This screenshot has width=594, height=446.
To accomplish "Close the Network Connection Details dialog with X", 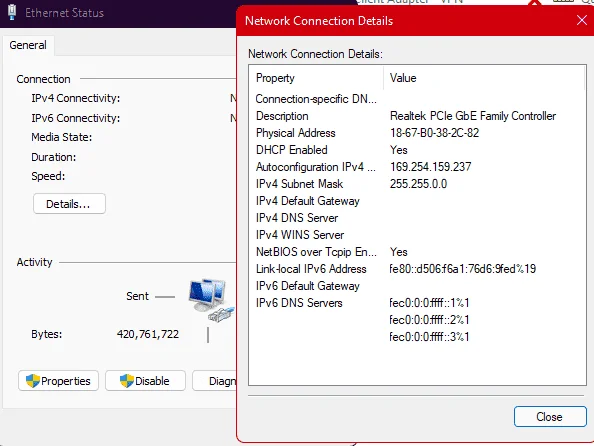I will tap(582, 20).
